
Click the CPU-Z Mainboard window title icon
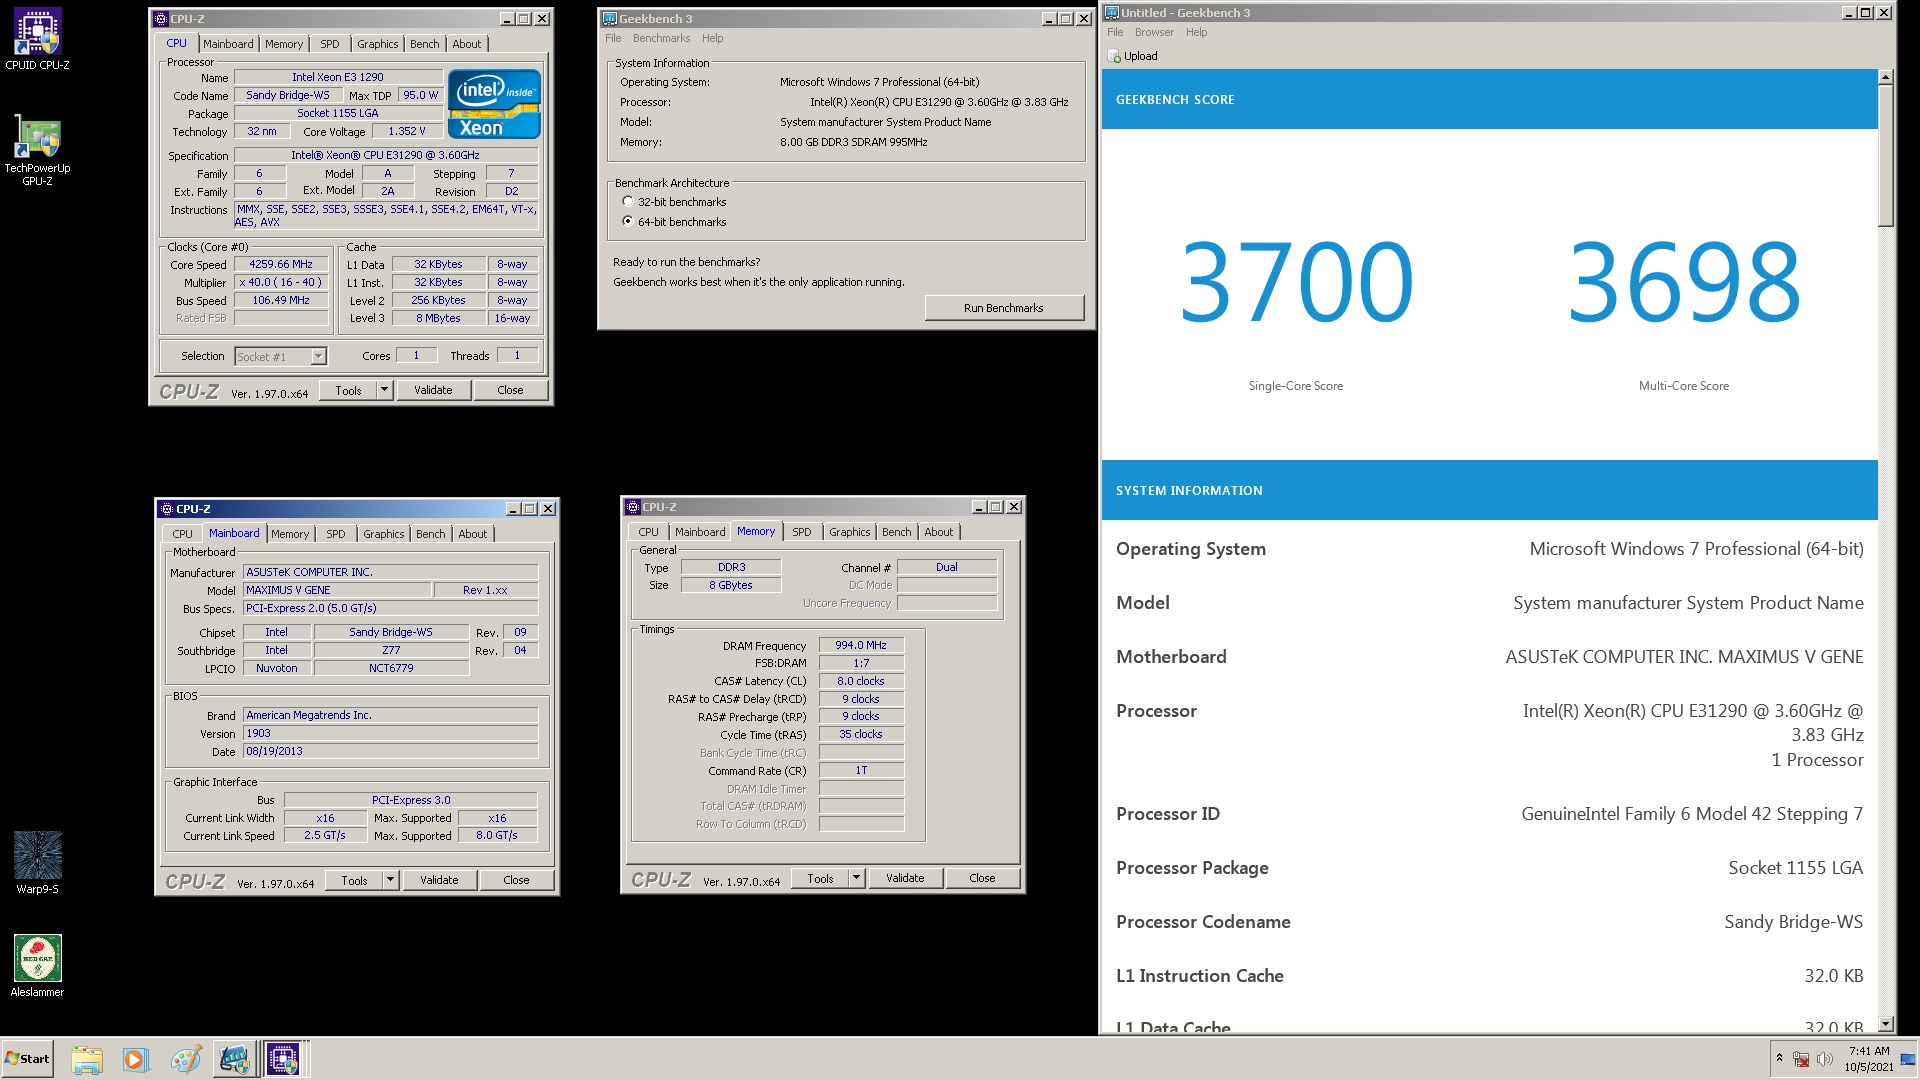point(167,509)
